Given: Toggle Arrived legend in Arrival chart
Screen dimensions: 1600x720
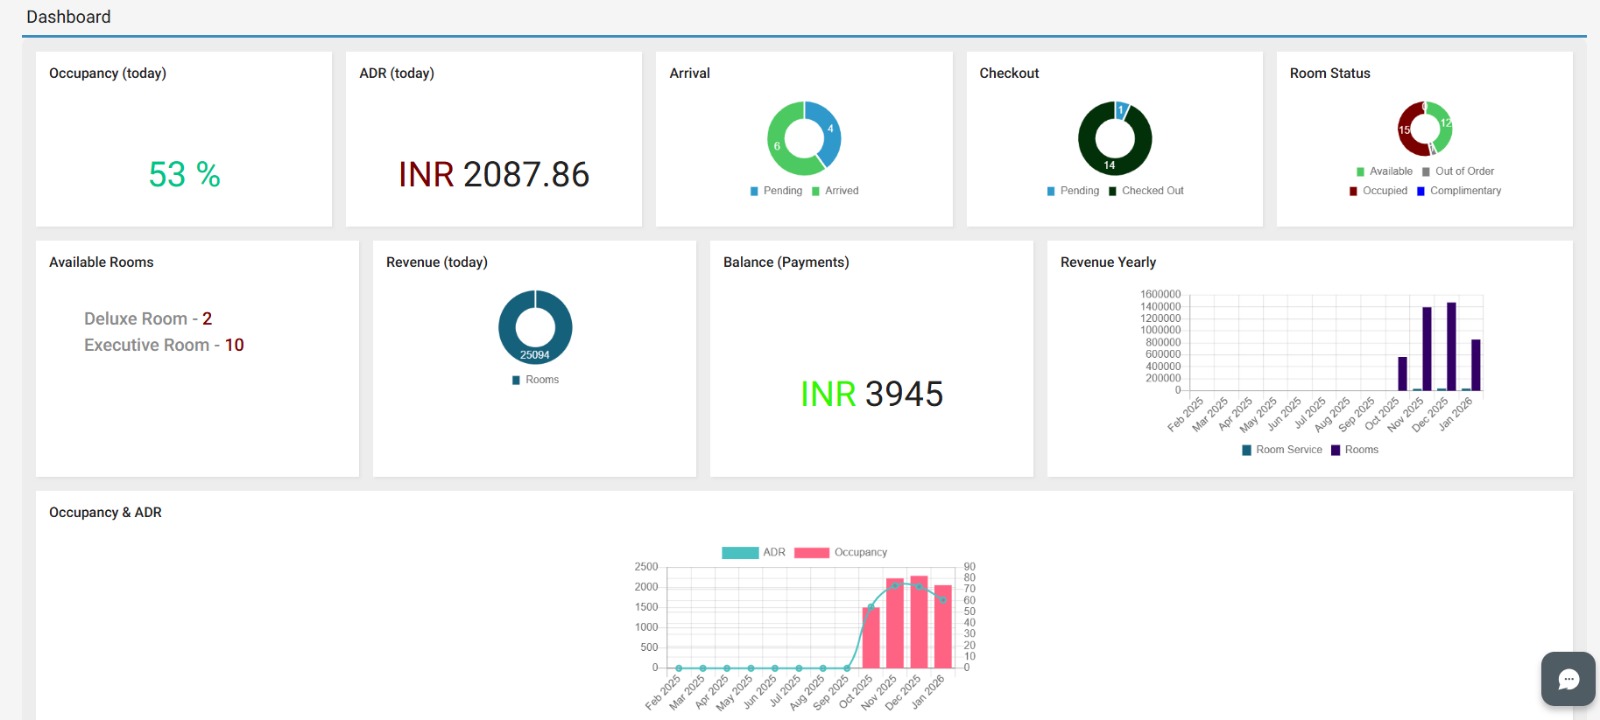Looking at the screenshot, I should coord(835,191).
